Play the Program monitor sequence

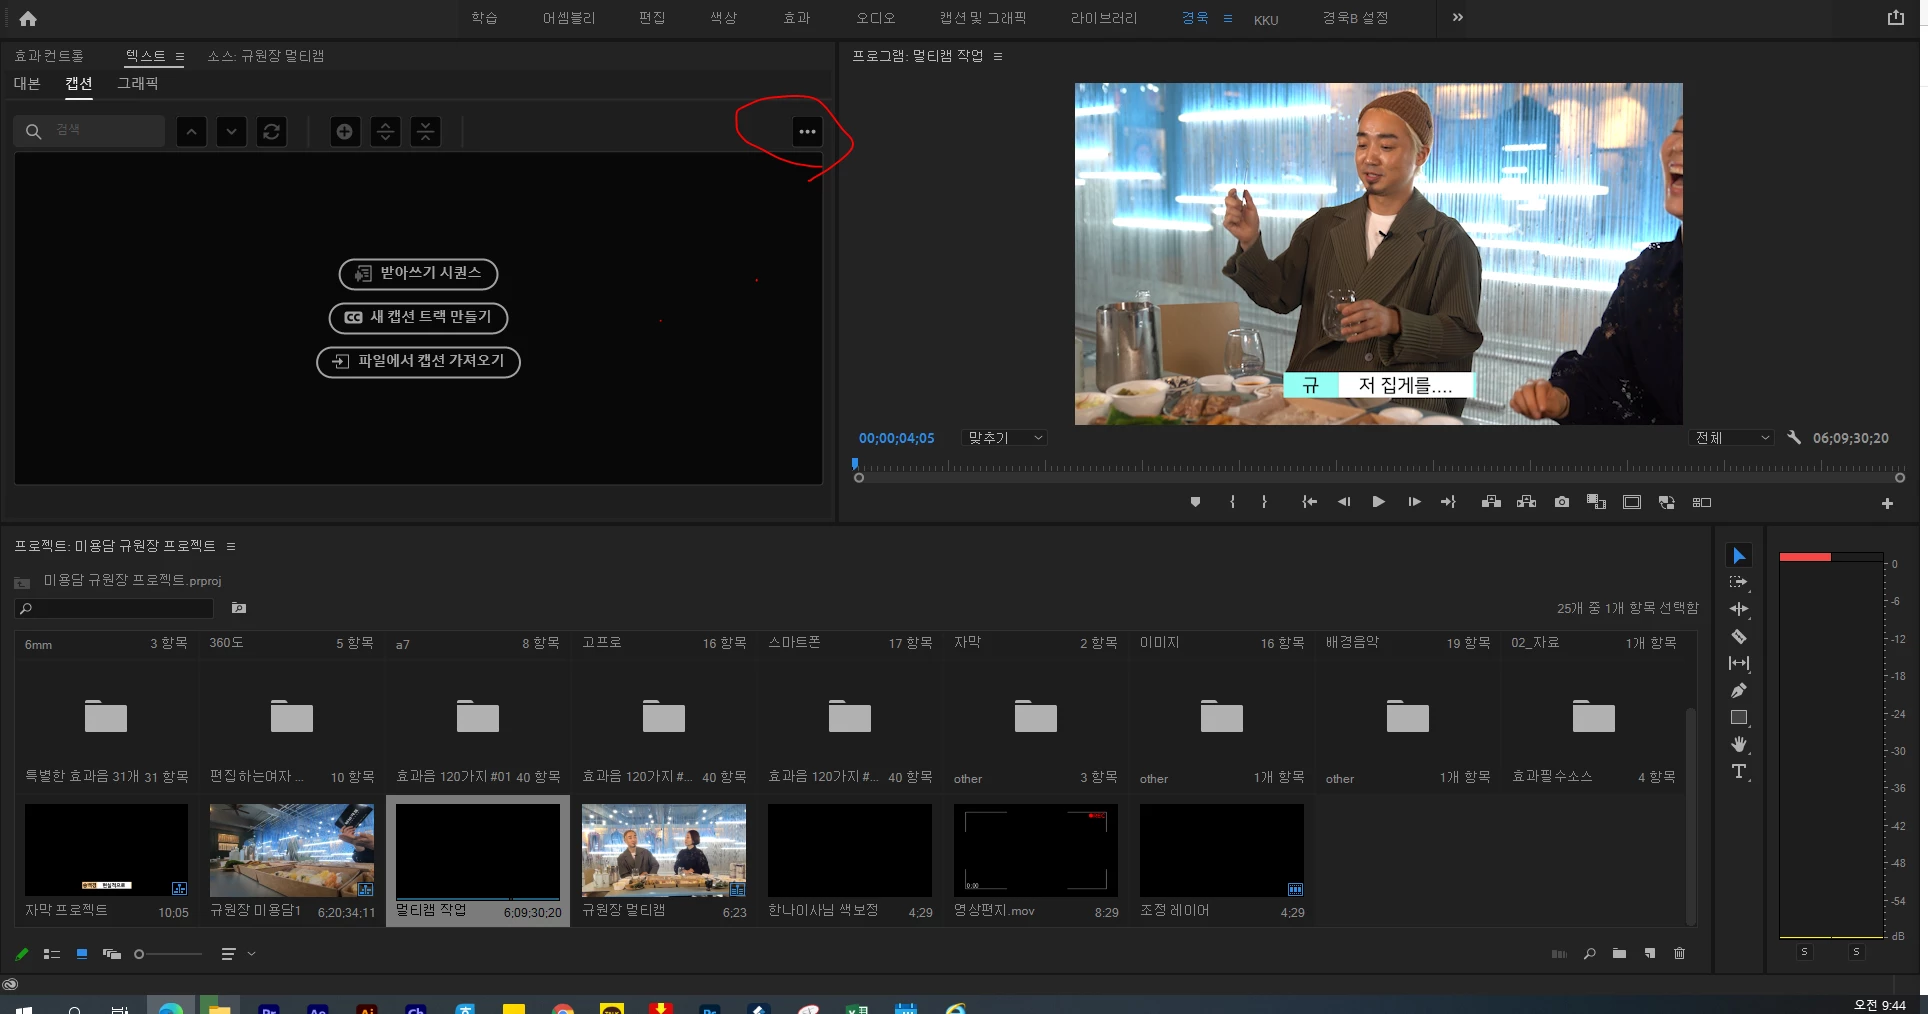click(1378, 502)
